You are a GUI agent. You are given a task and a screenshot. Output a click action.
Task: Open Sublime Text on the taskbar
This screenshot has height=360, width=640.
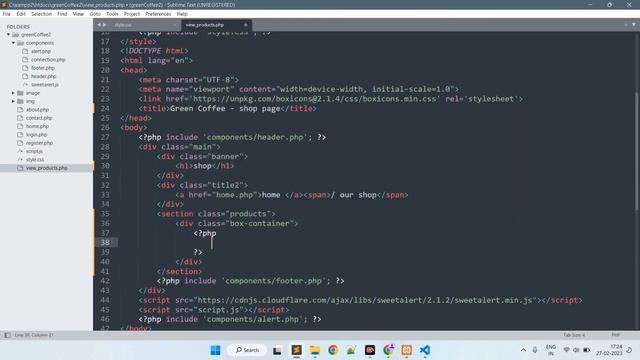[x=296, y=350]
